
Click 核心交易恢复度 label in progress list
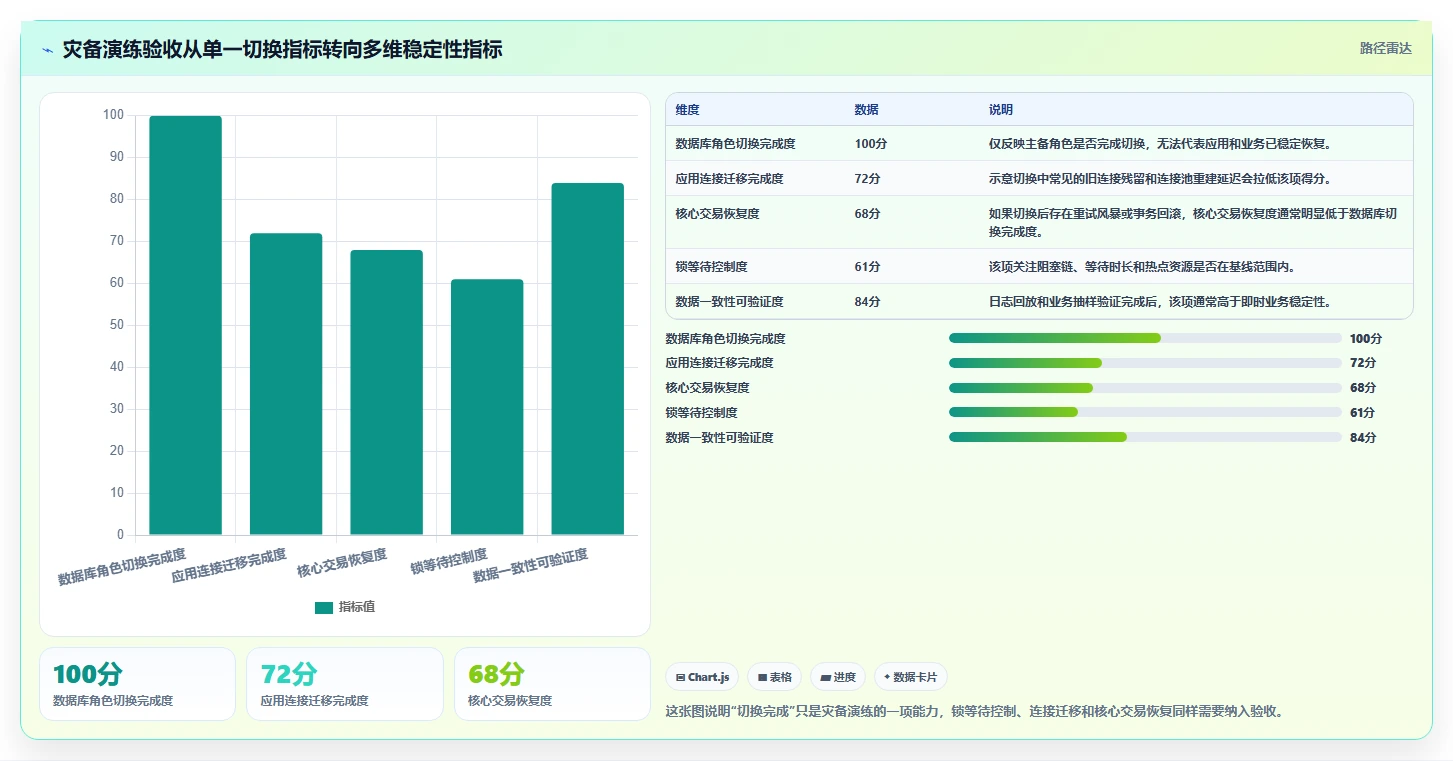click(708, 388)
